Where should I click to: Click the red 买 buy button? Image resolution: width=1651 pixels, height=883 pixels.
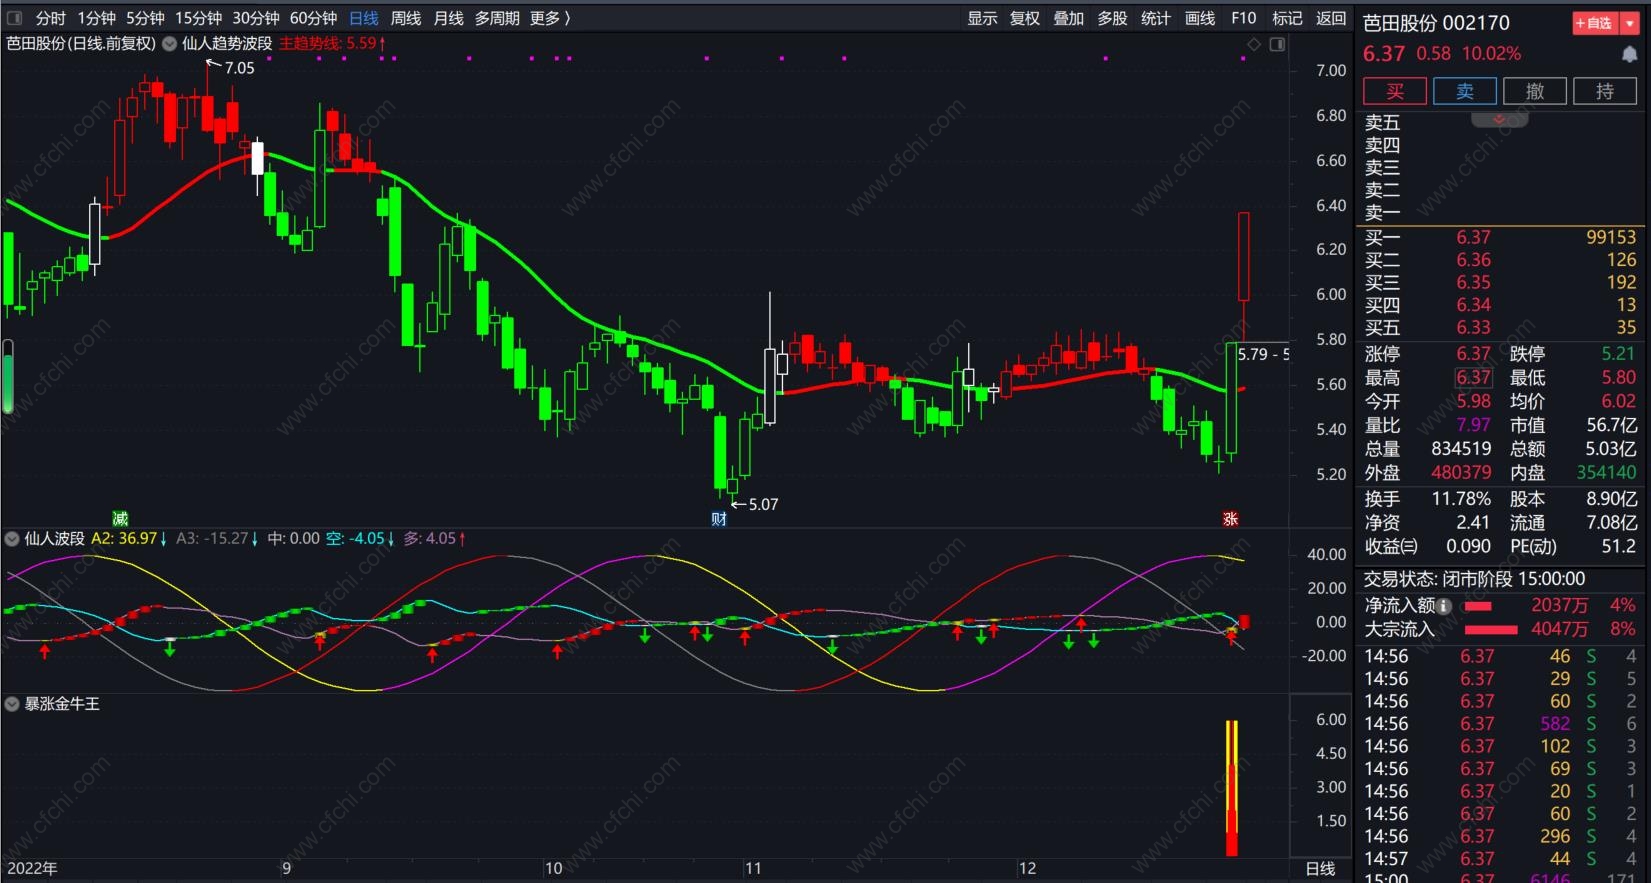tap(1395, 91)
